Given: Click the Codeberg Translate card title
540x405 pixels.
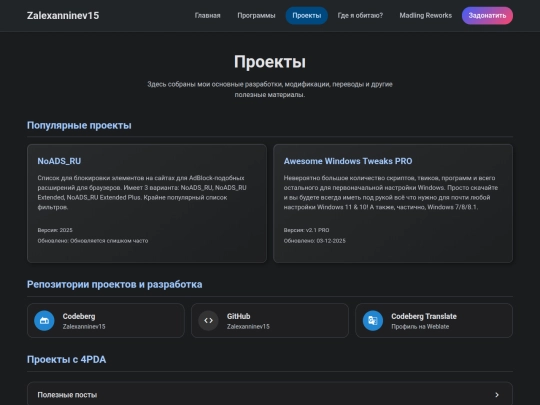Looking at the screenshot, I should point(424,316).
